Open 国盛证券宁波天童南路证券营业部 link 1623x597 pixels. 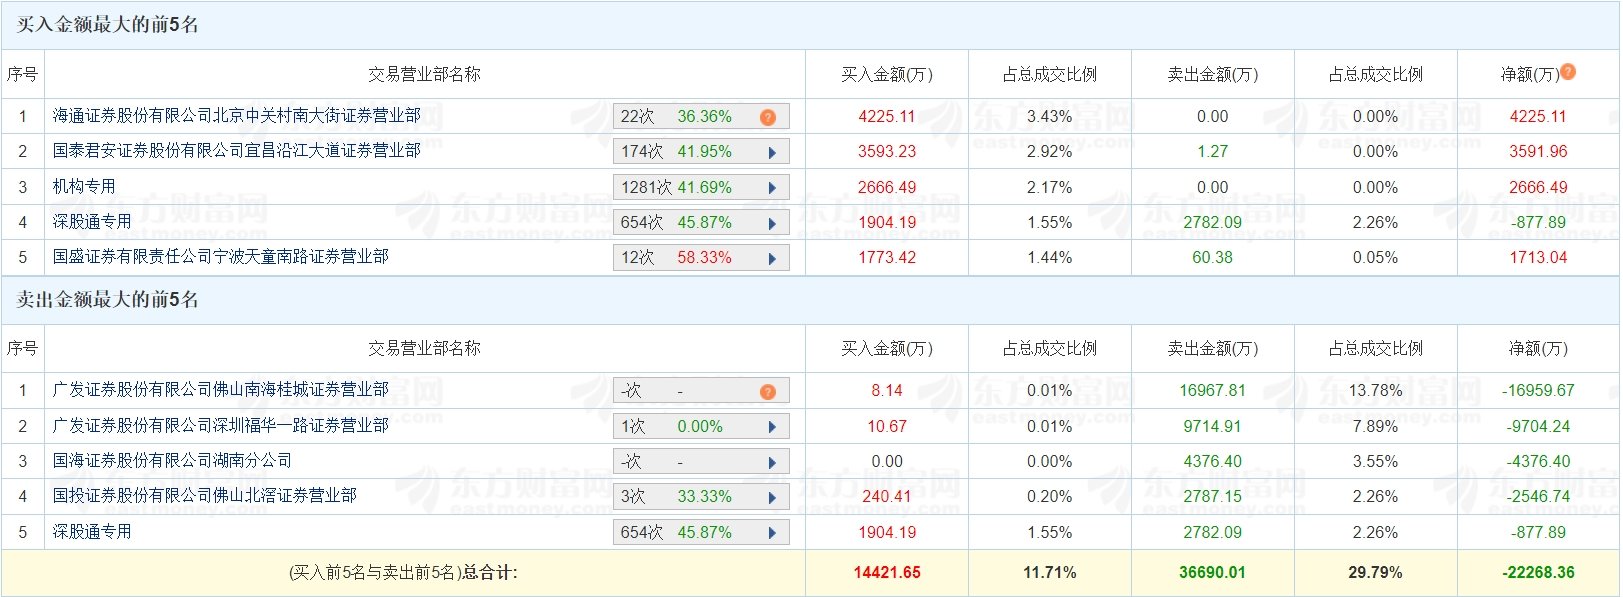(x=220, y=257)
